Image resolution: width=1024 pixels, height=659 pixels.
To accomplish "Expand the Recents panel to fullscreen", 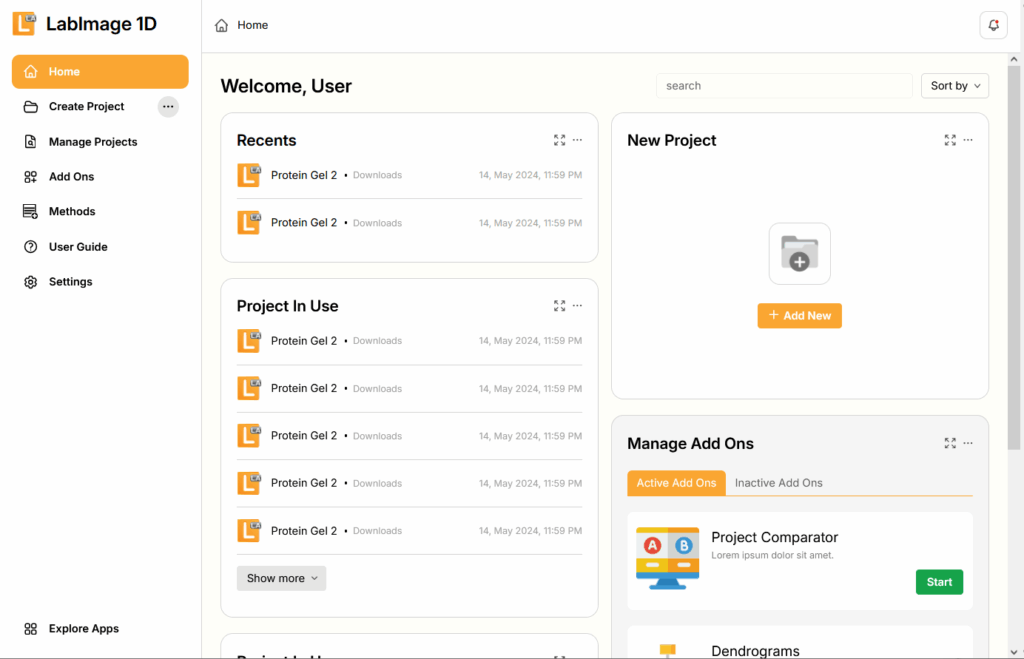I will [x=559, y=140].
